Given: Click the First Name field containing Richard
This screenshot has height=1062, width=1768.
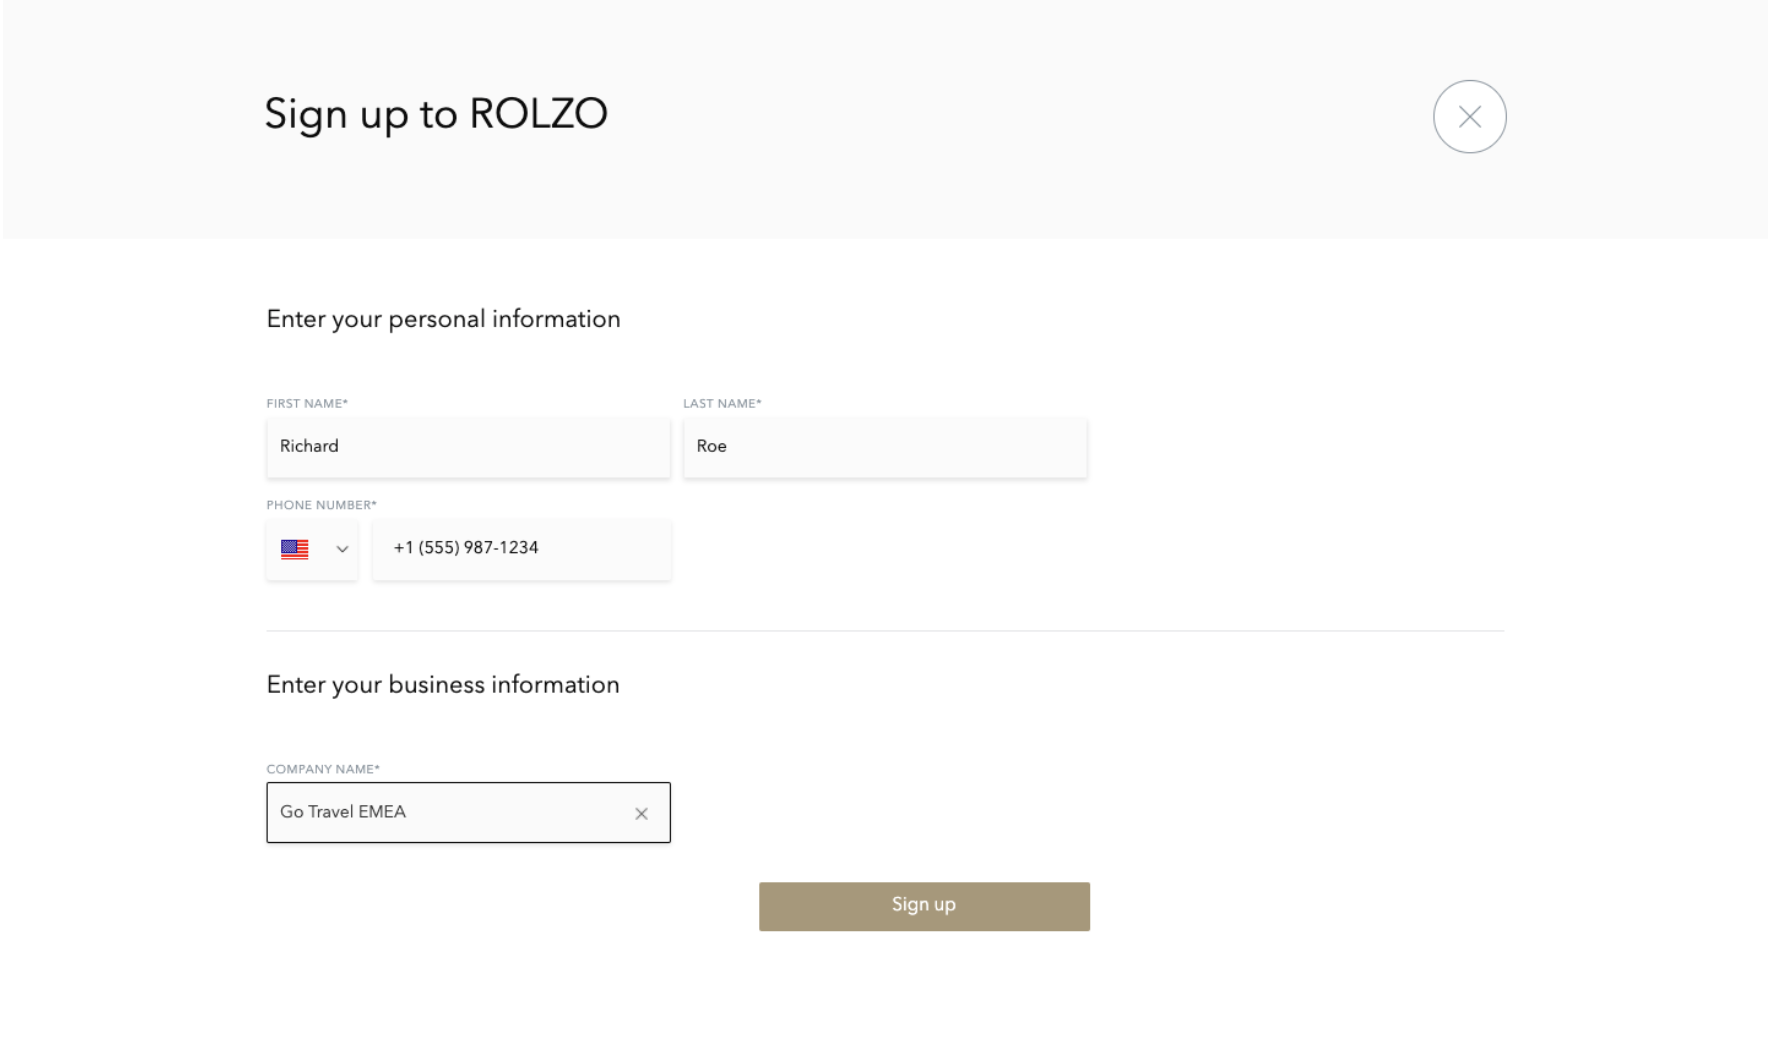Looking at the screenshot, I should (x=468, y=447).
